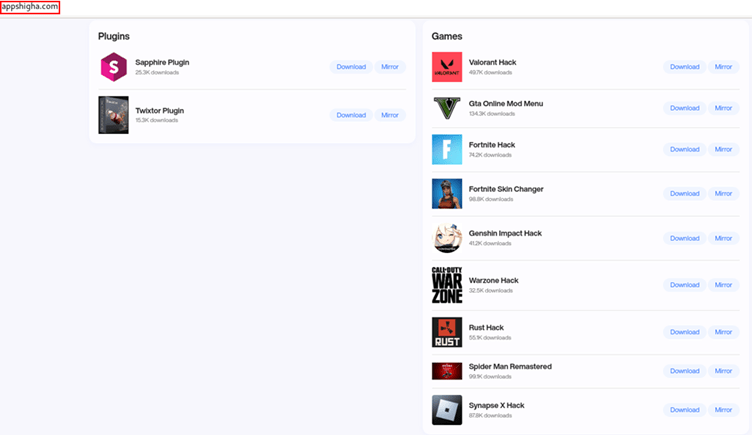Open Mirror link for Synapse X Hack
Image resolution: width=752 pixels, height=435 pixels.
pos(723,410)
